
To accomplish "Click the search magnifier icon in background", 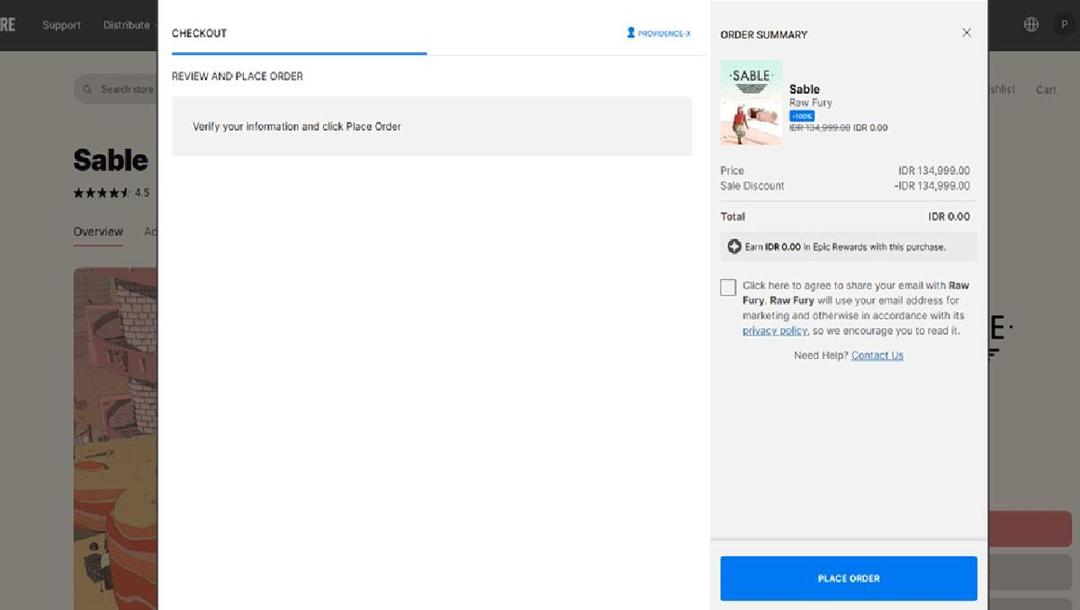I will (x=87, y=90).
